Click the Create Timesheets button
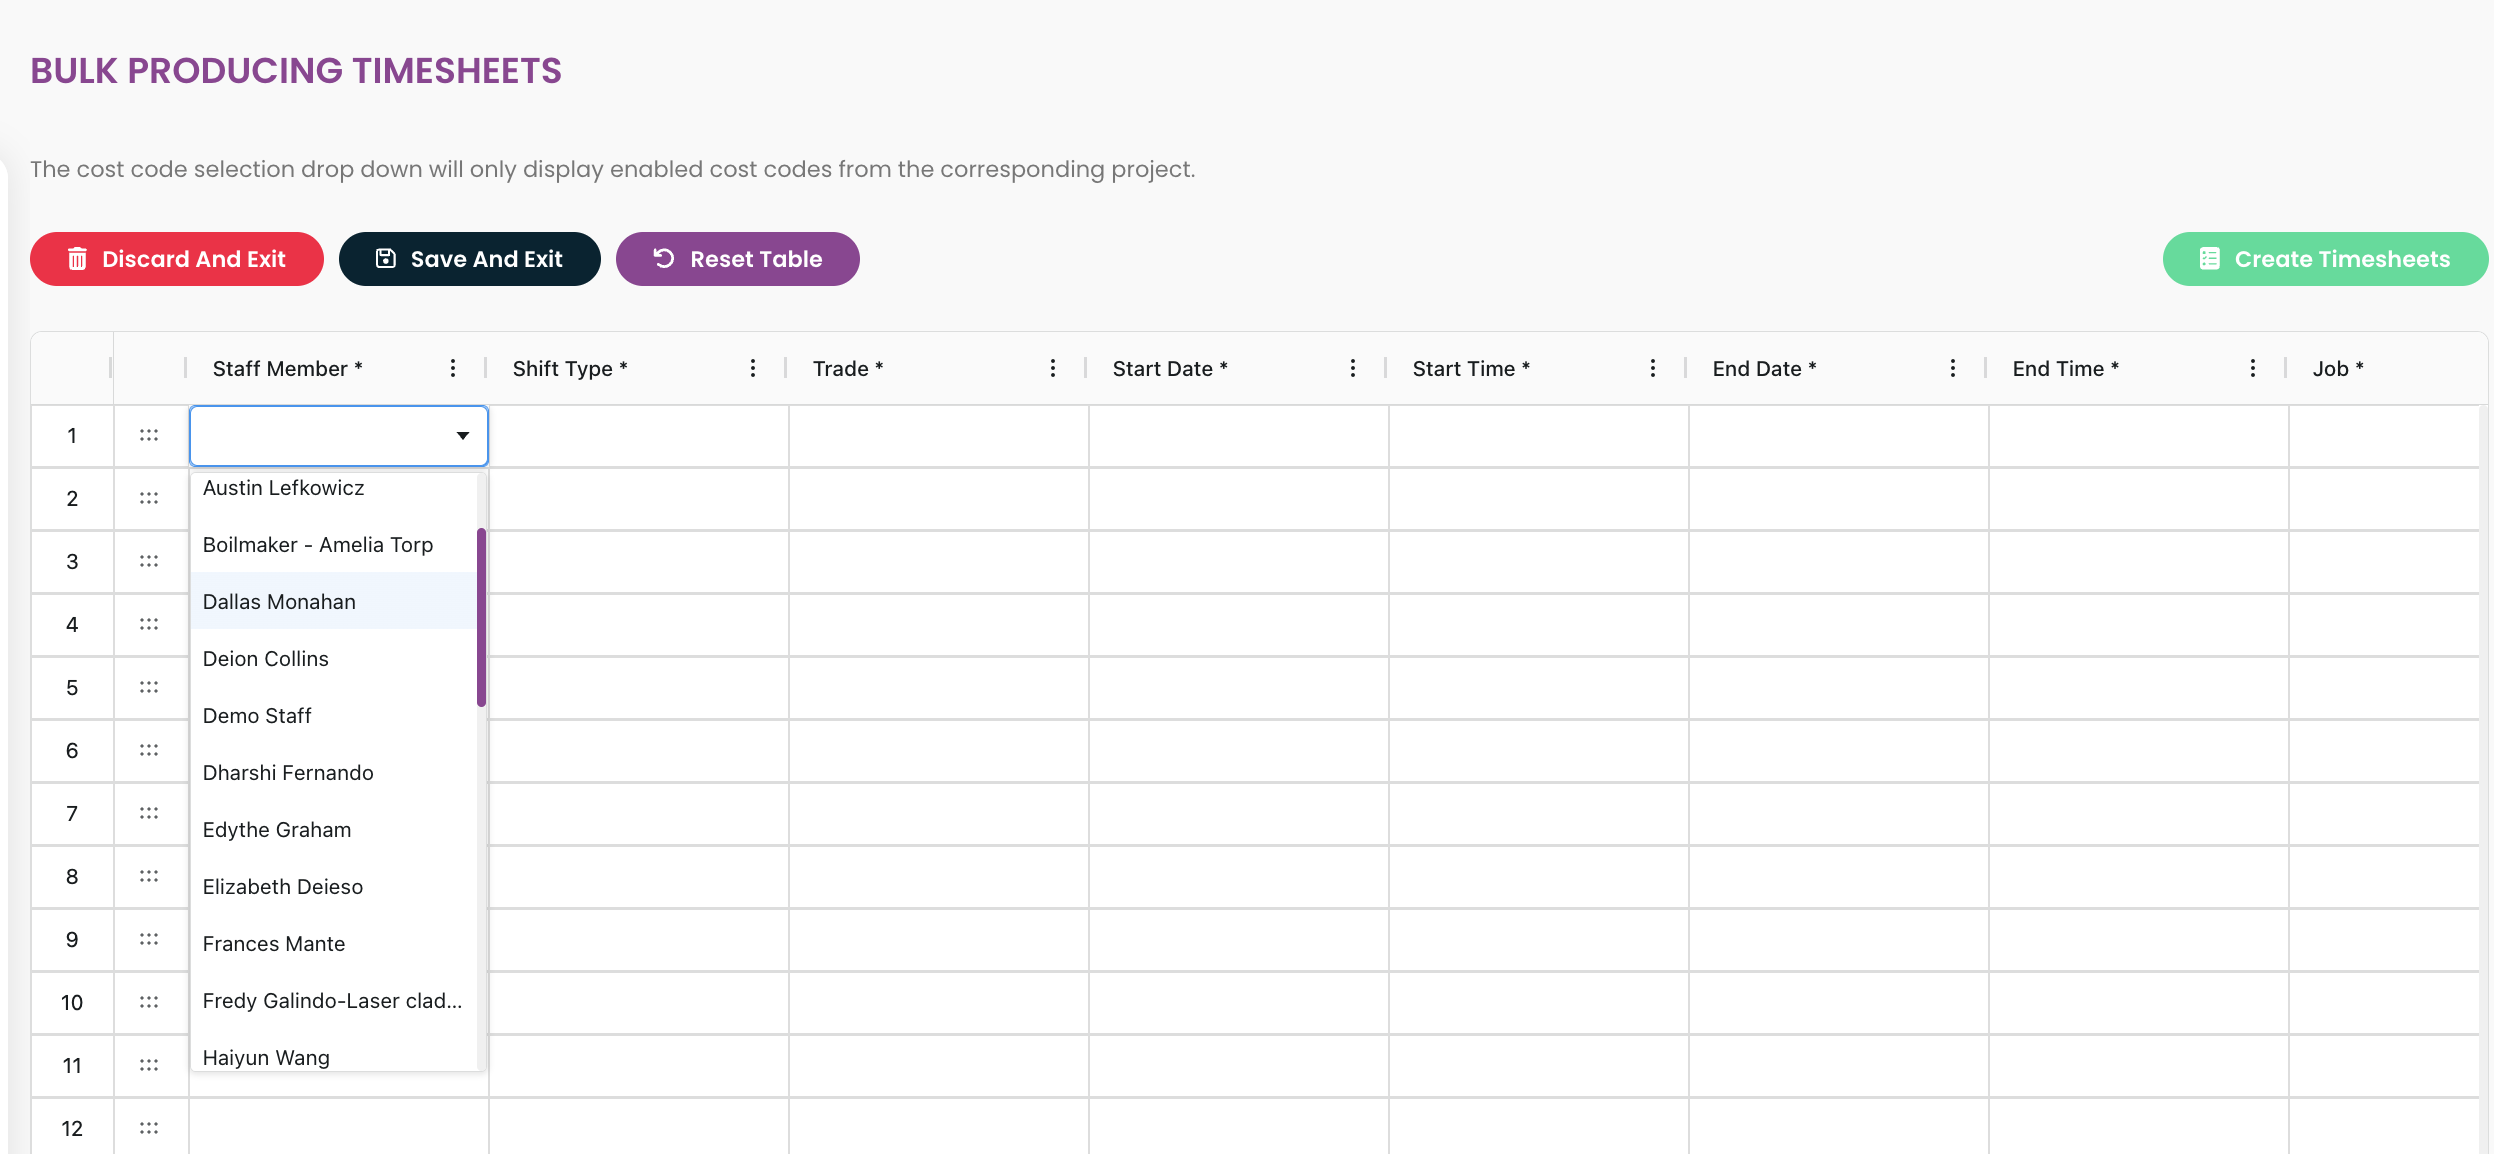The image size is (2494, 1154). [x=2325, y=259]
